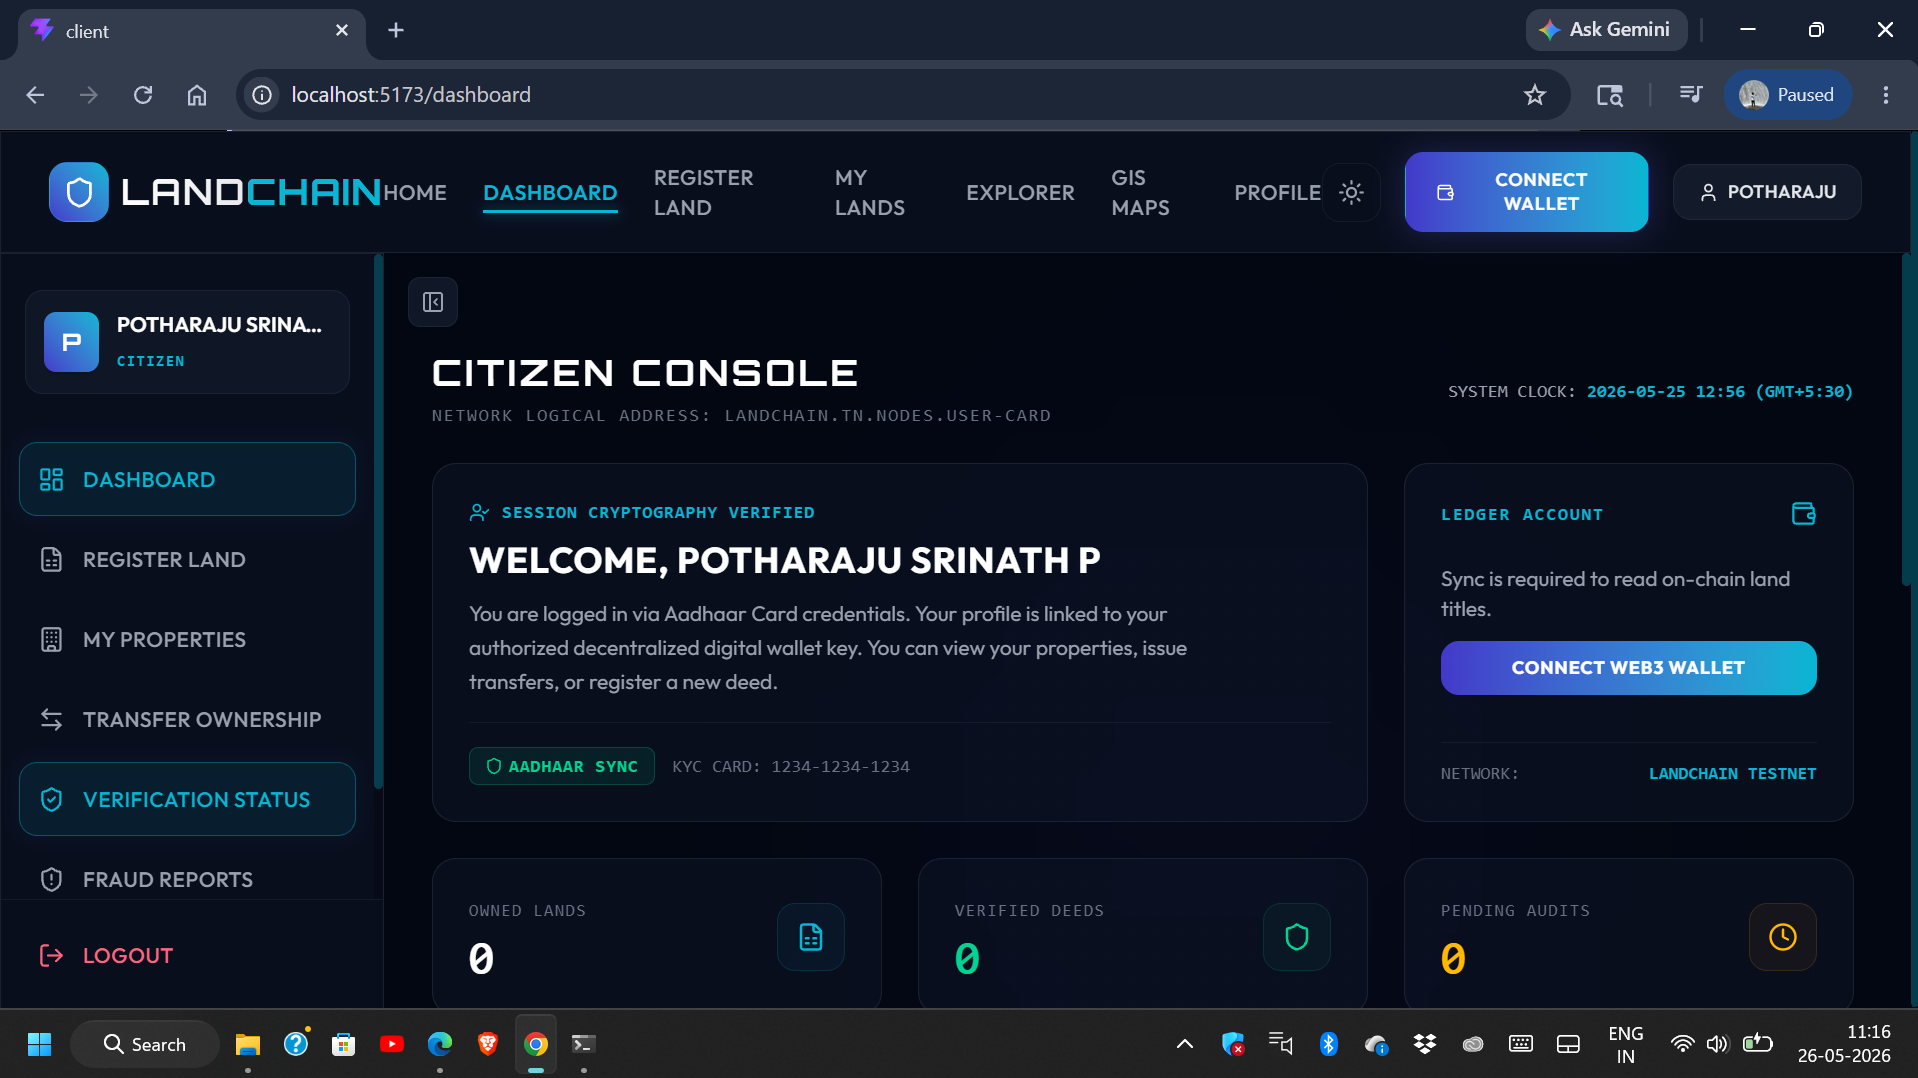
Task: Go back in browser history
Action: (x=35, y=95)
